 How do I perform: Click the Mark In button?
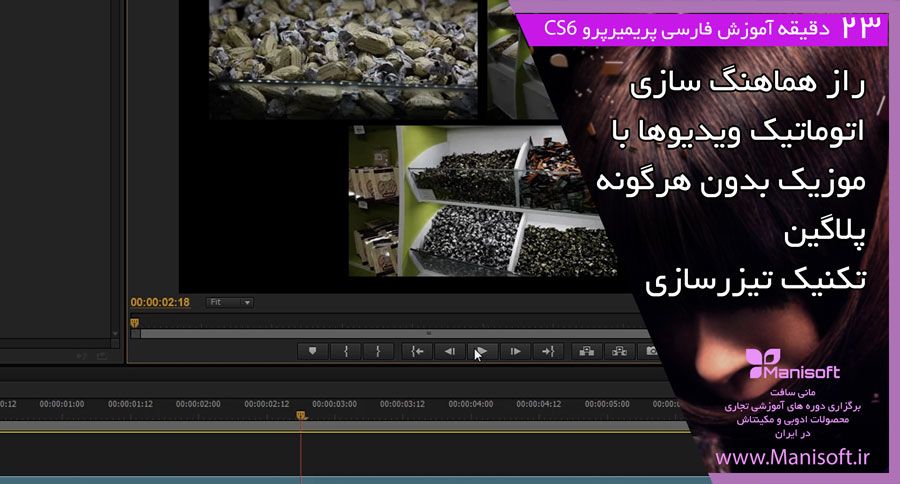point(346,351)
